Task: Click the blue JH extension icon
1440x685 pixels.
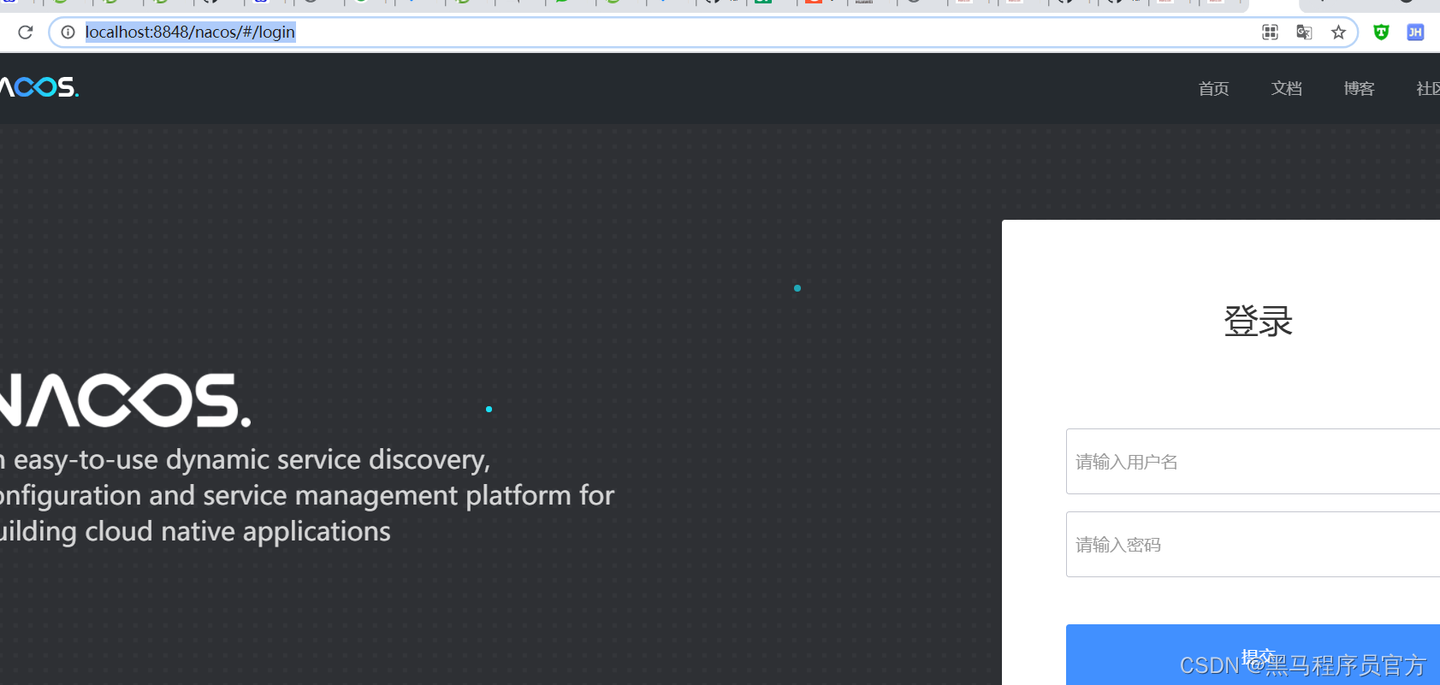Action: pyautogui.click(x=1415, y=32)
